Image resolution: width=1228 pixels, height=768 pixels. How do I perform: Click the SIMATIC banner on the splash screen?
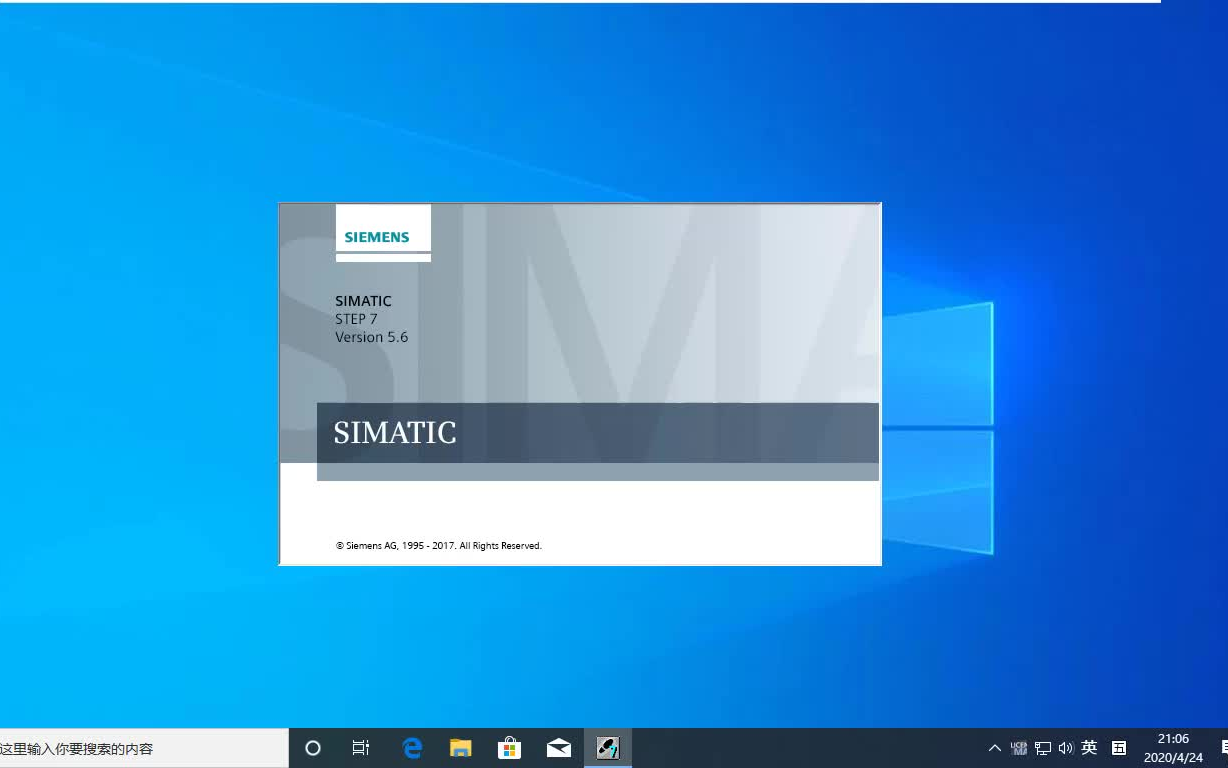(x=395, y=433)
